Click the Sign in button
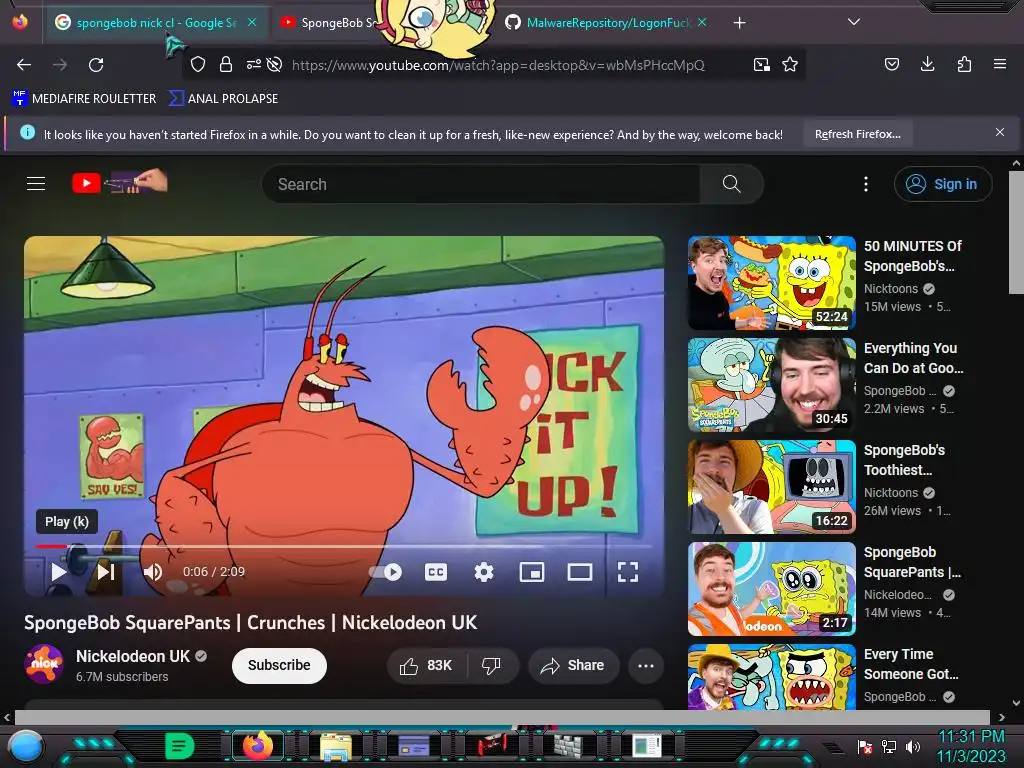 tap(942, 184)
